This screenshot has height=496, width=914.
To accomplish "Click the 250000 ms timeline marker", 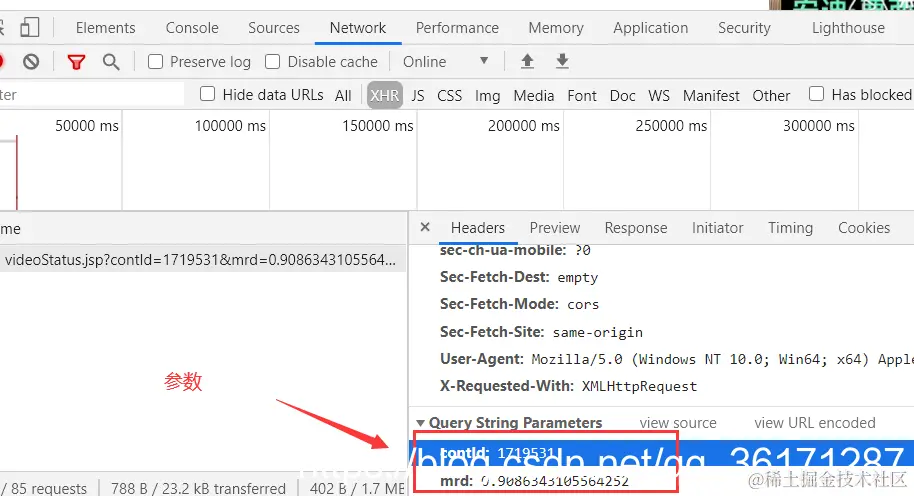I will click(x=671, y=126).
